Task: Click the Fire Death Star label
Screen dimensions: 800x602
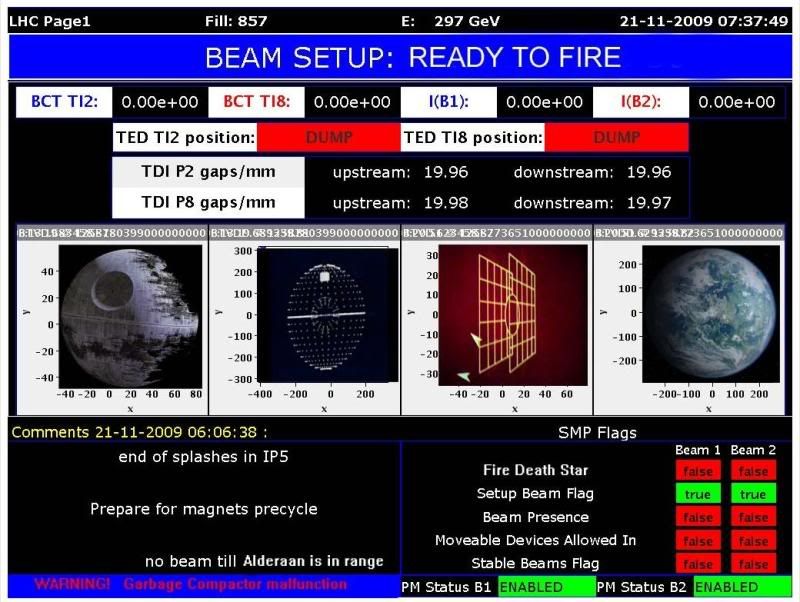Action: pos(536,470)
